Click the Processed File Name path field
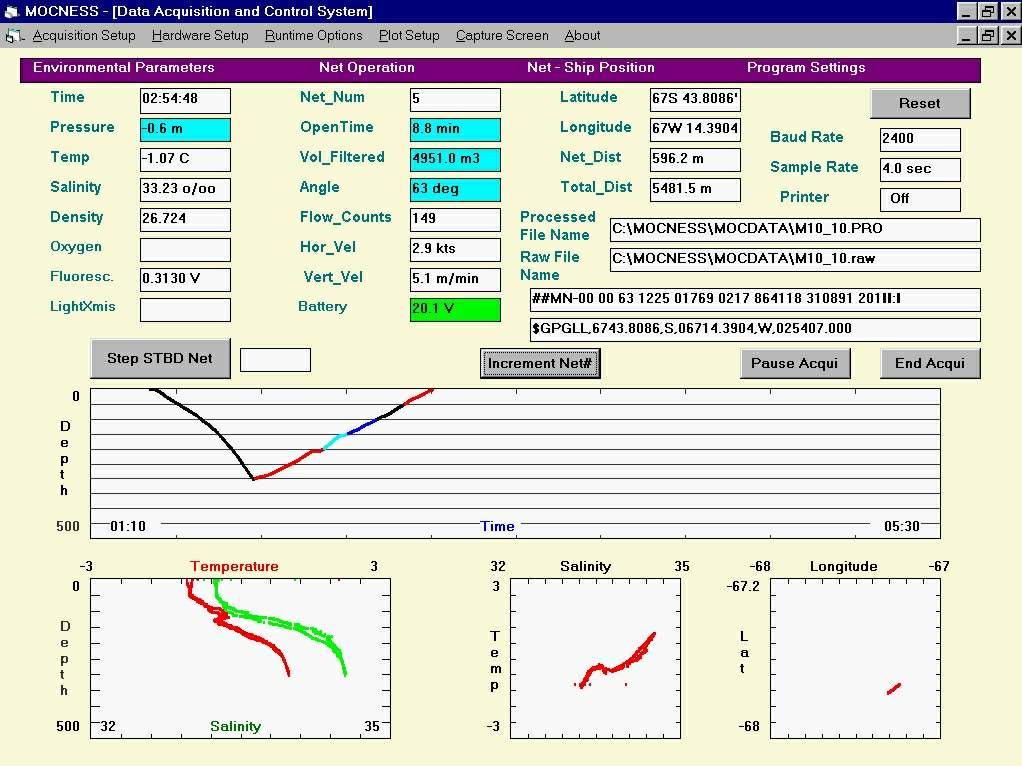The image size is (1022, 766). point(795,229)
